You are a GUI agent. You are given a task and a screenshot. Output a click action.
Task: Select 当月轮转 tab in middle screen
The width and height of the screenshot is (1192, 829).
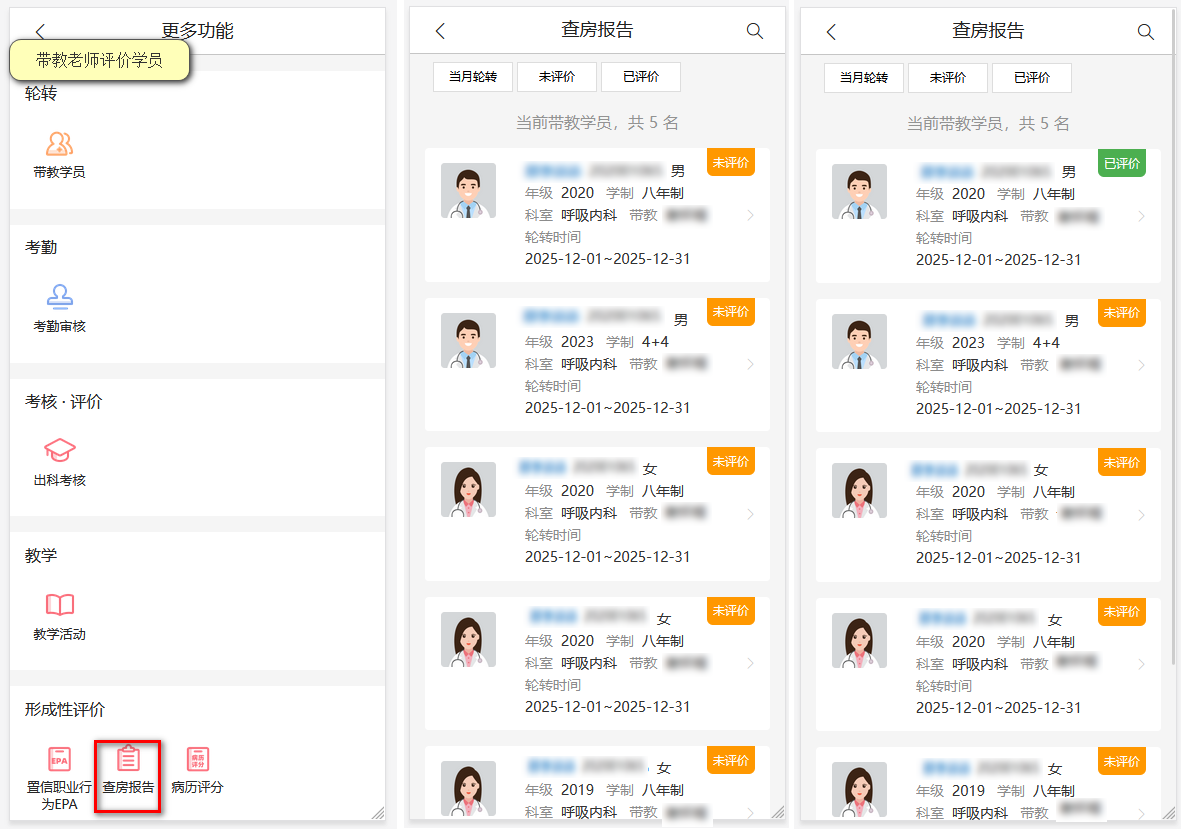tap(473, 77)
